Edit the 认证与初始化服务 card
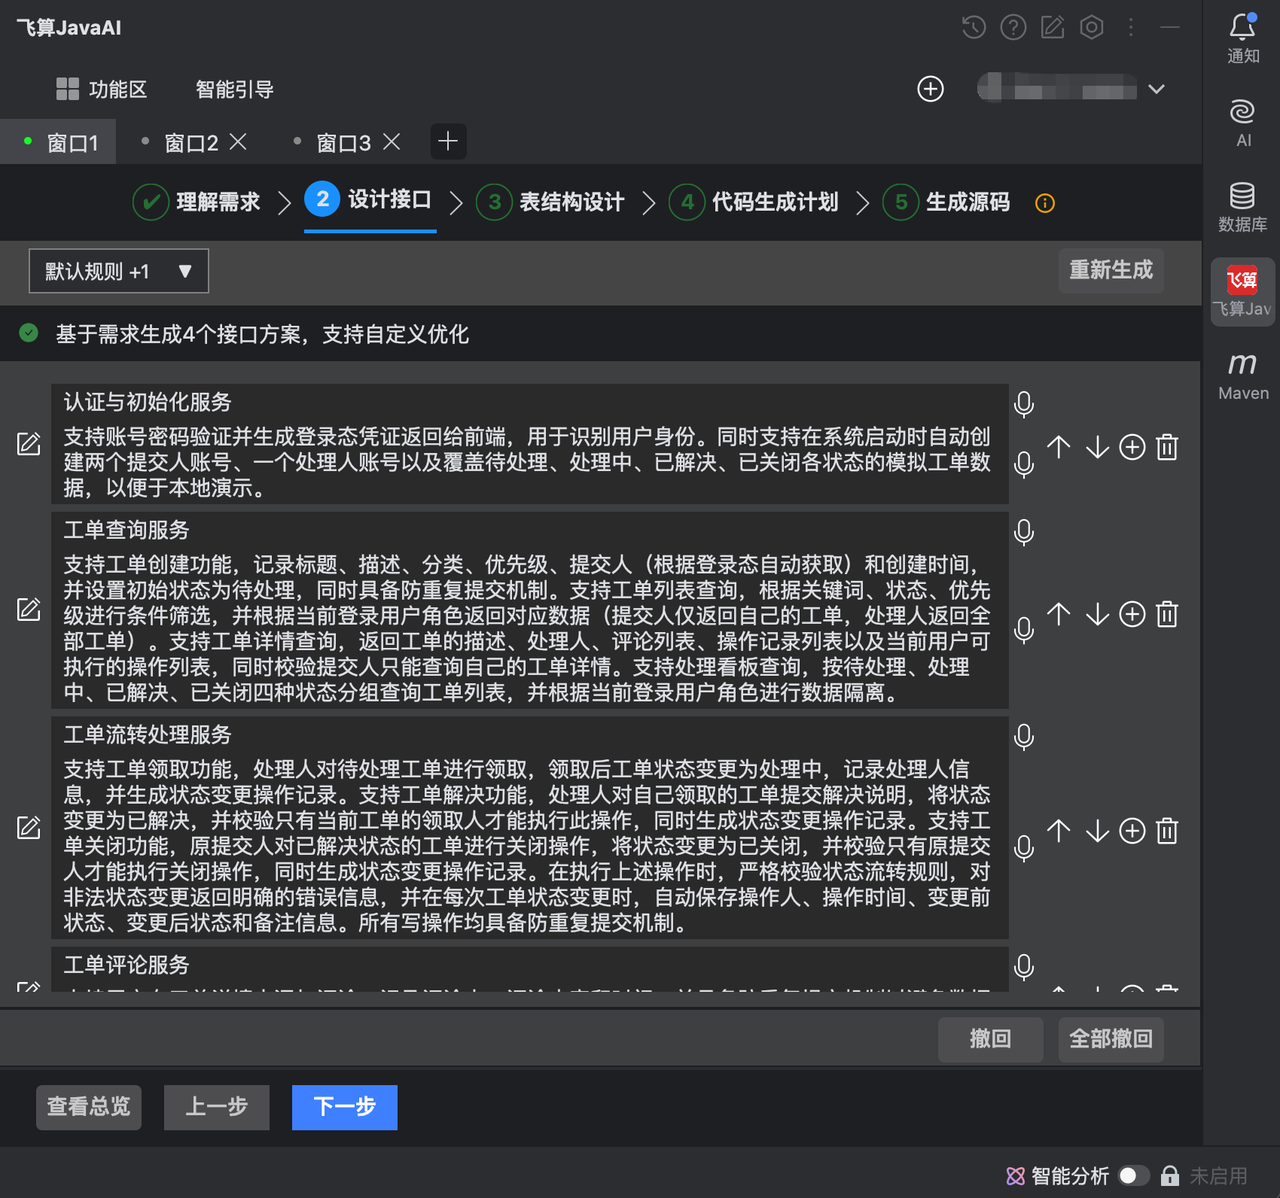This screenshot has height=1198, width=1280. tap(29, 444)
